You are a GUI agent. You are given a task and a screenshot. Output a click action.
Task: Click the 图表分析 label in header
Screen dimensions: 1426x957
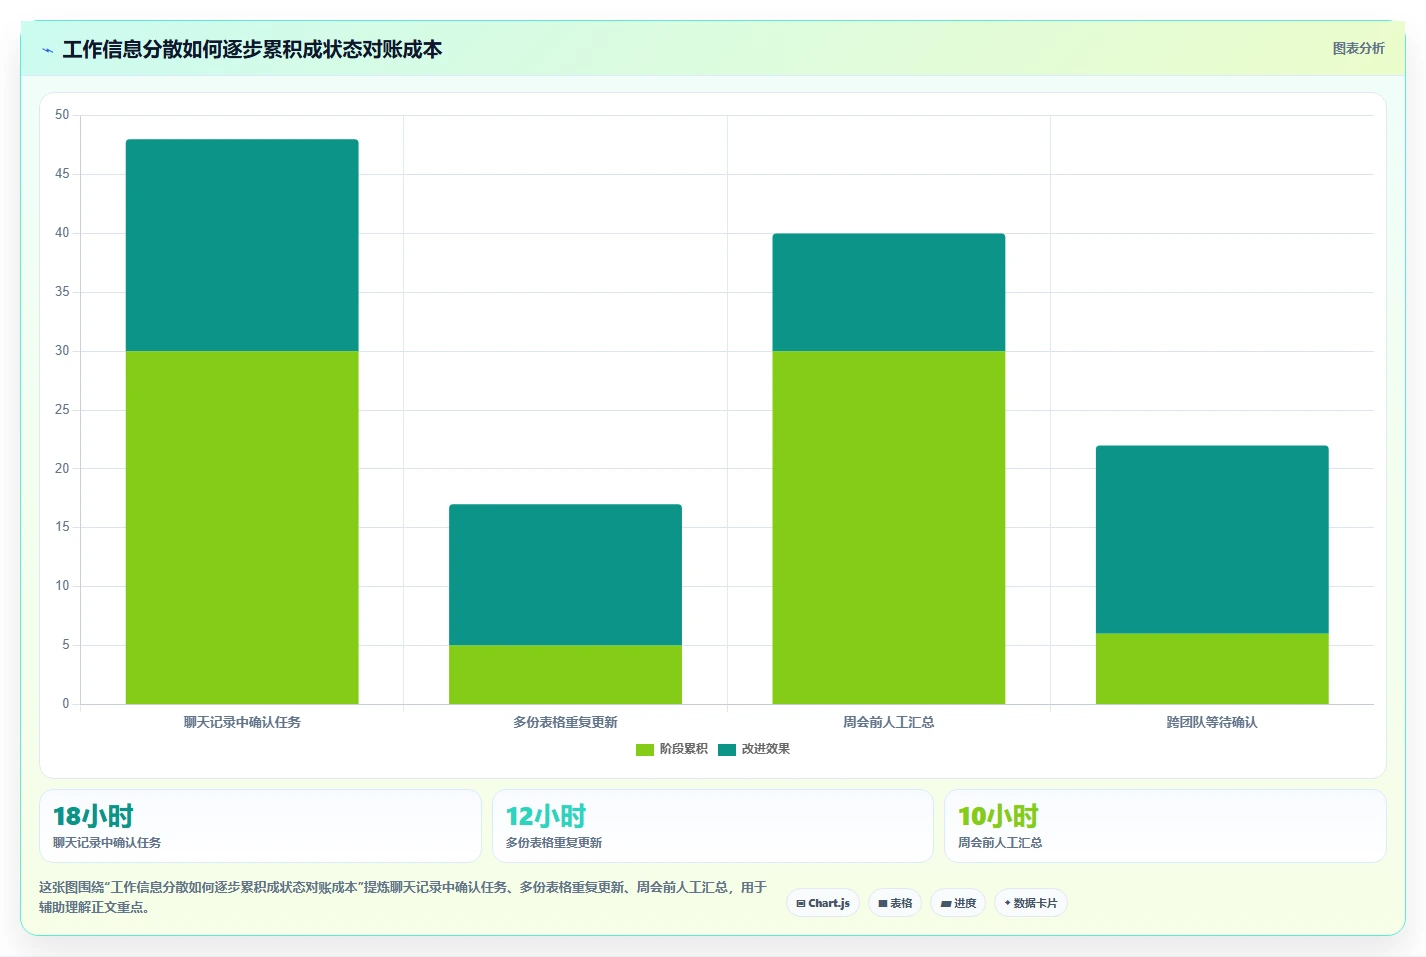[x=1358, y=48]
